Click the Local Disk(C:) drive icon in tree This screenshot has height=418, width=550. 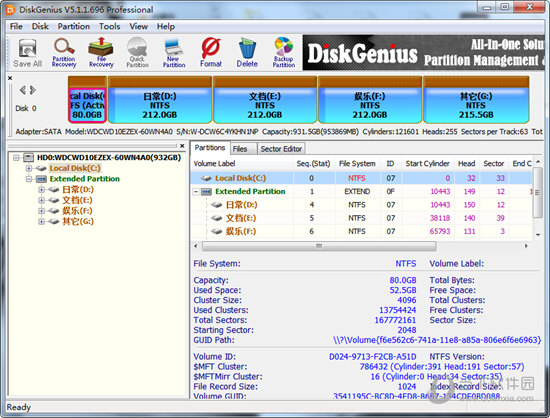pyautogui.click(x=41, y=168)
